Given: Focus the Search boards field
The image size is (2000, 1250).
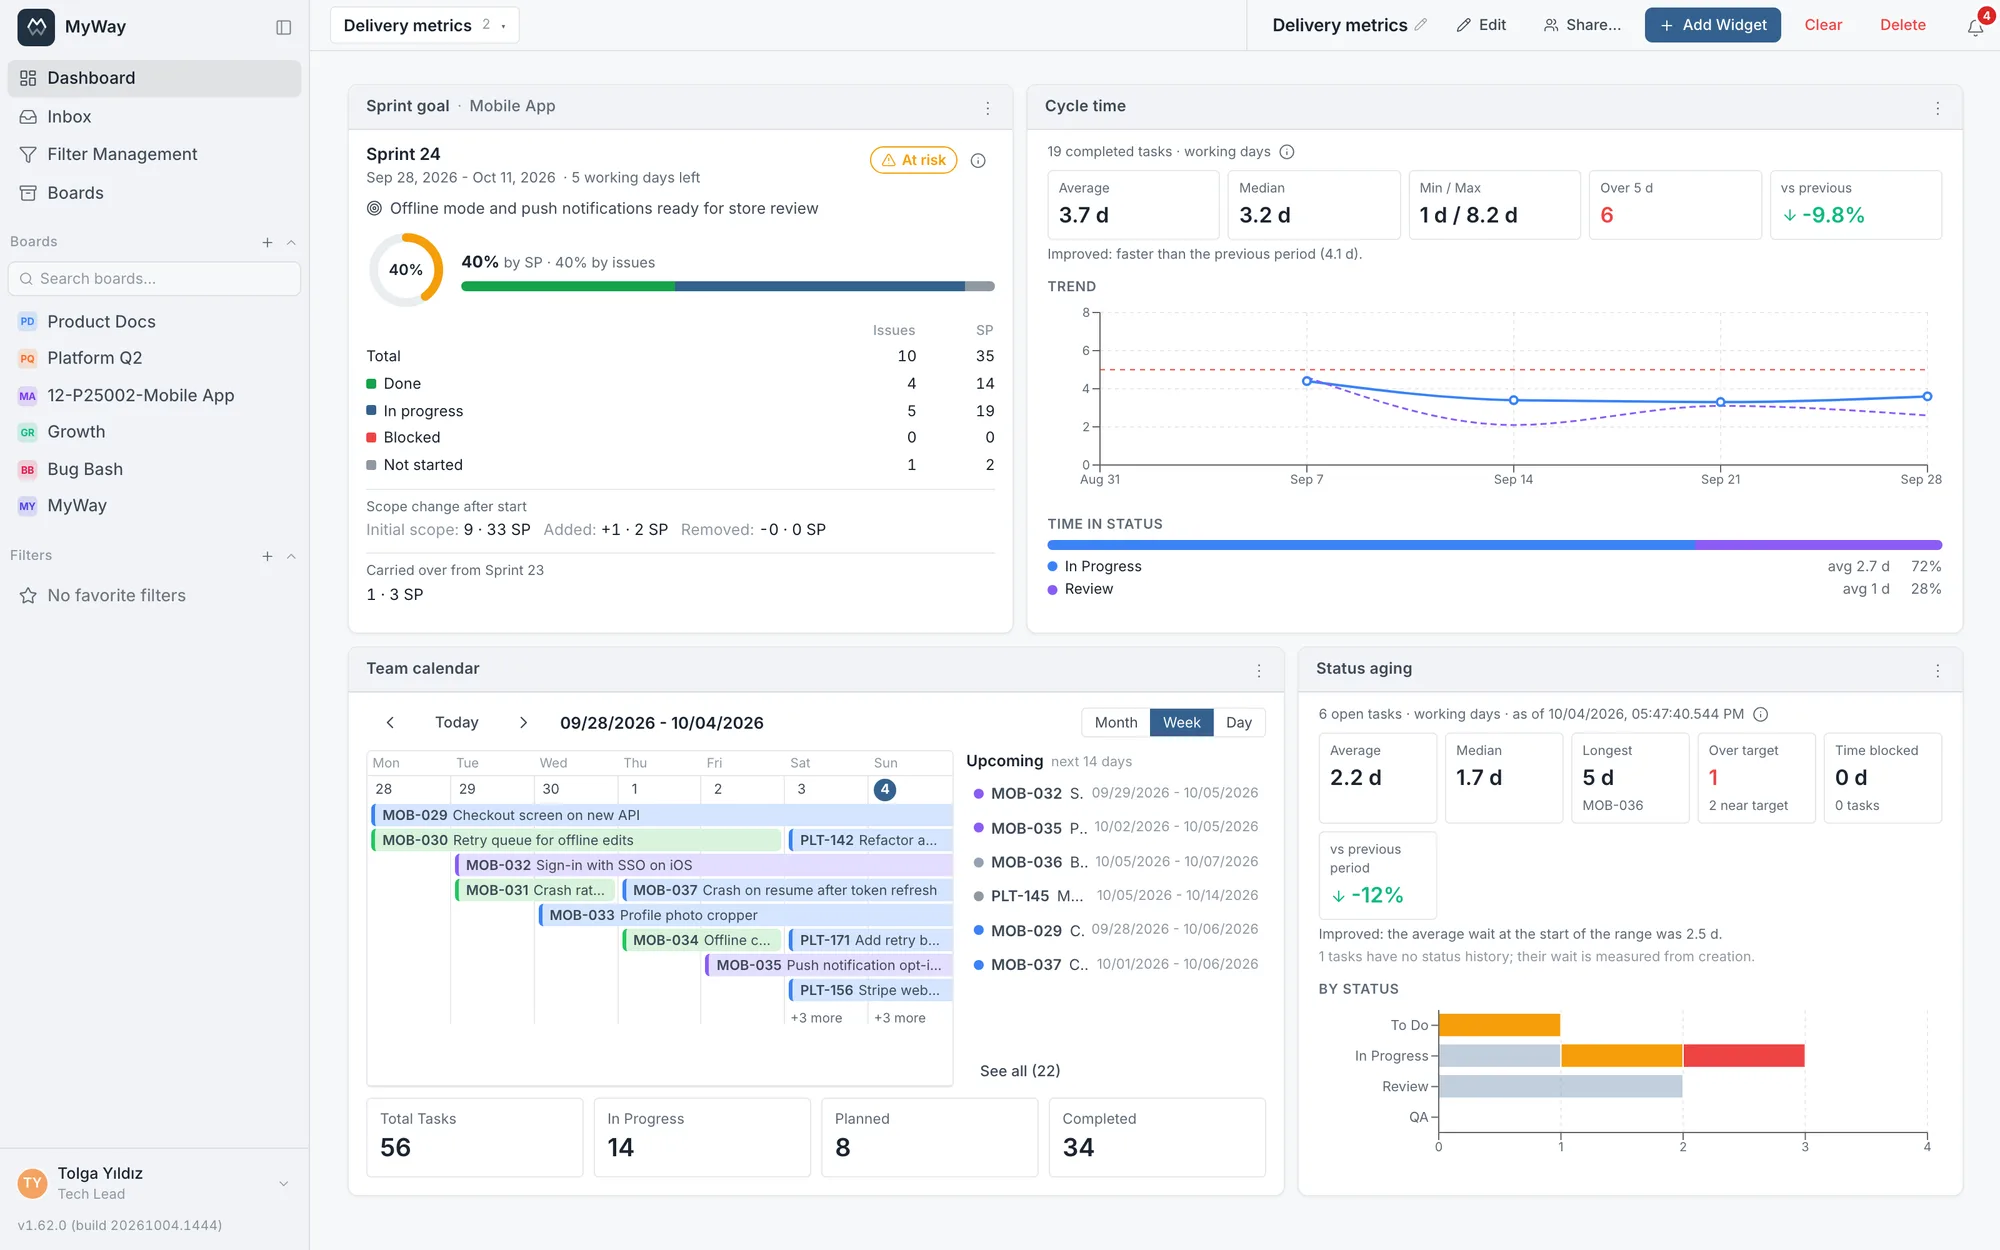Looking at the screenshot, I should pos(154,279).
